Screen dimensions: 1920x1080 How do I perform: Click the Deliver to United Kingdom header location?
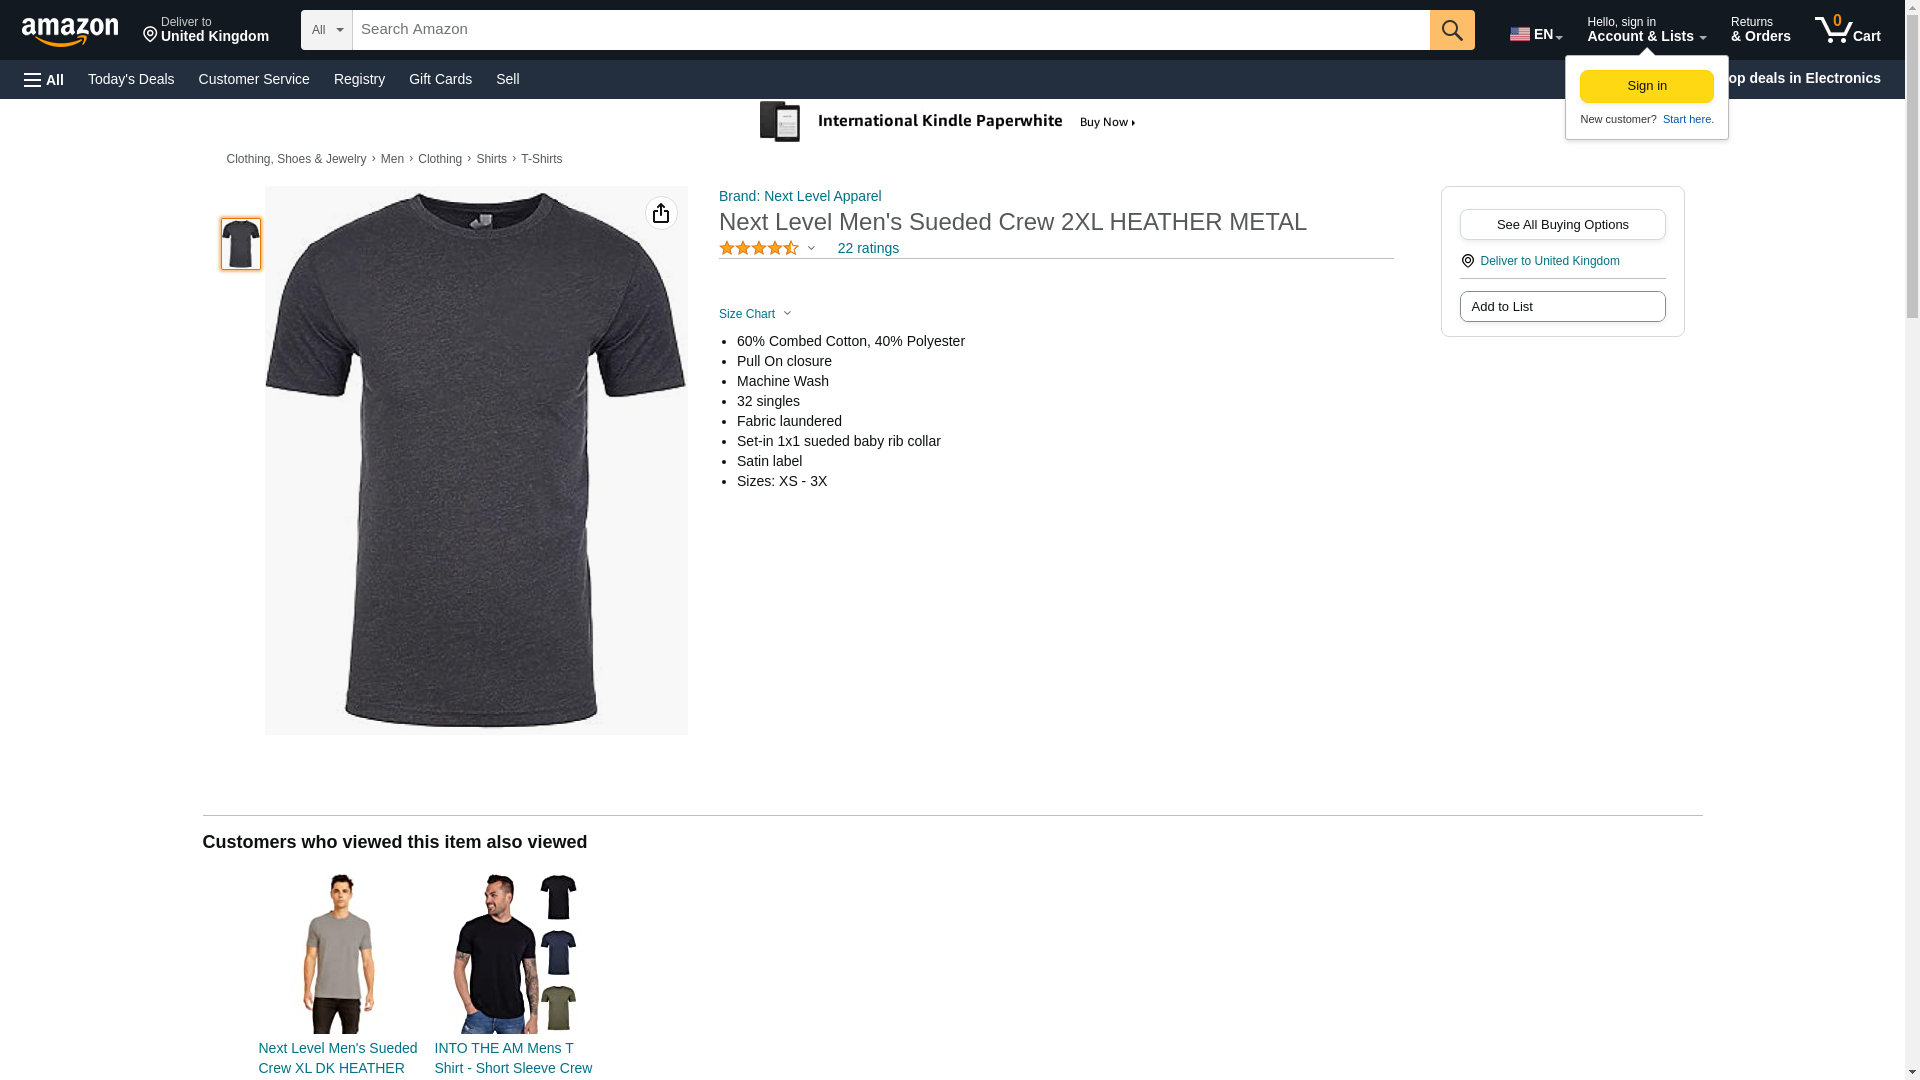pos(205,30)
